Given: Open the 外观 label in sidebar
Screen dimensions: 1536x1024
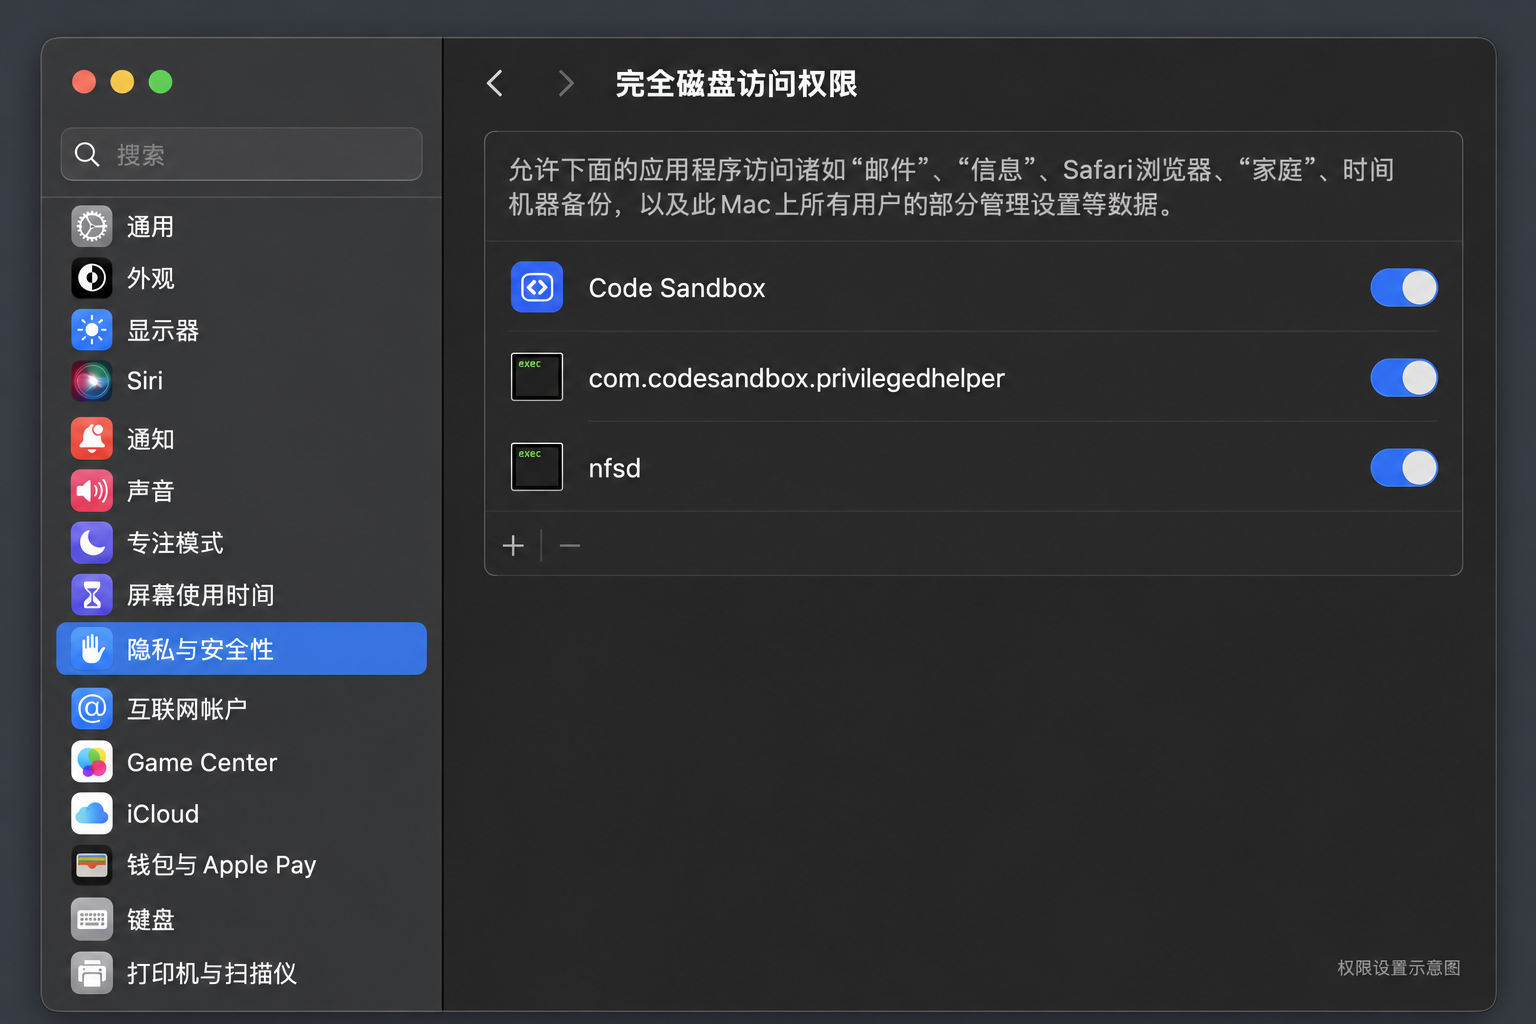Looking at the screenshot, I should (150, 278).
